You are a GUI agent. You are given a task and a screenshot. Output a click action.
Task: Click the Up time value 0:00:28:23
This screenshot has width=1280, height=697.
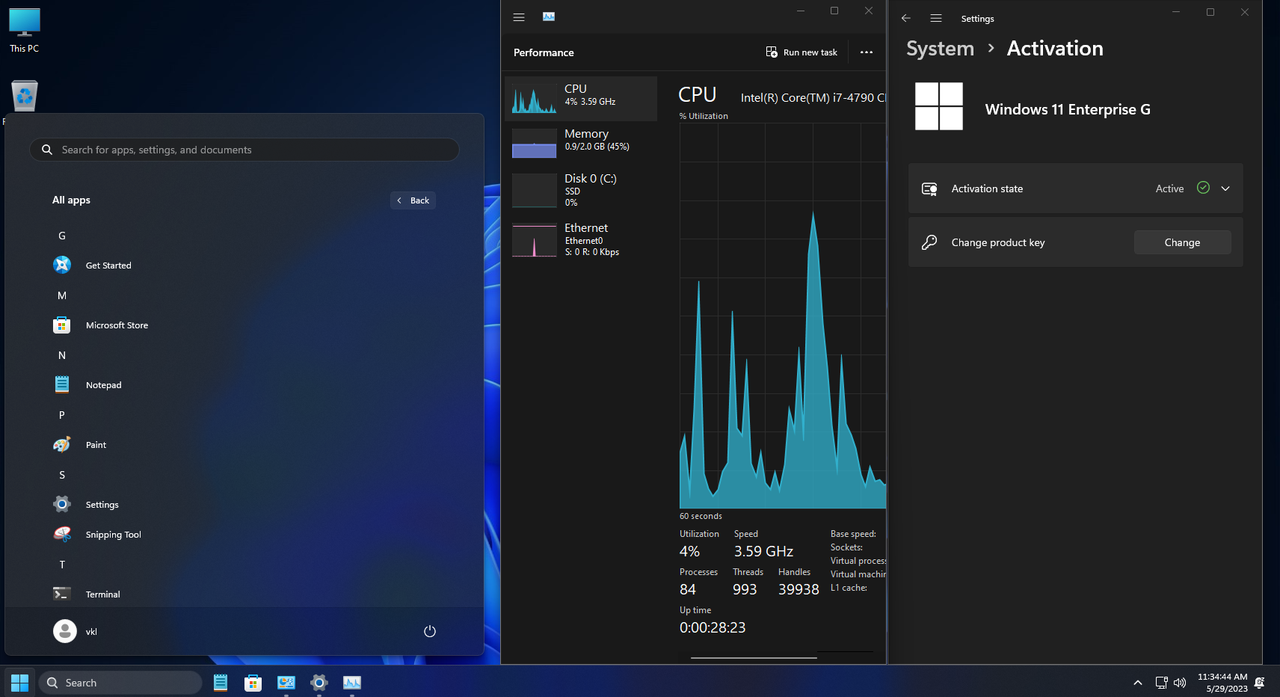pos(712,628)
